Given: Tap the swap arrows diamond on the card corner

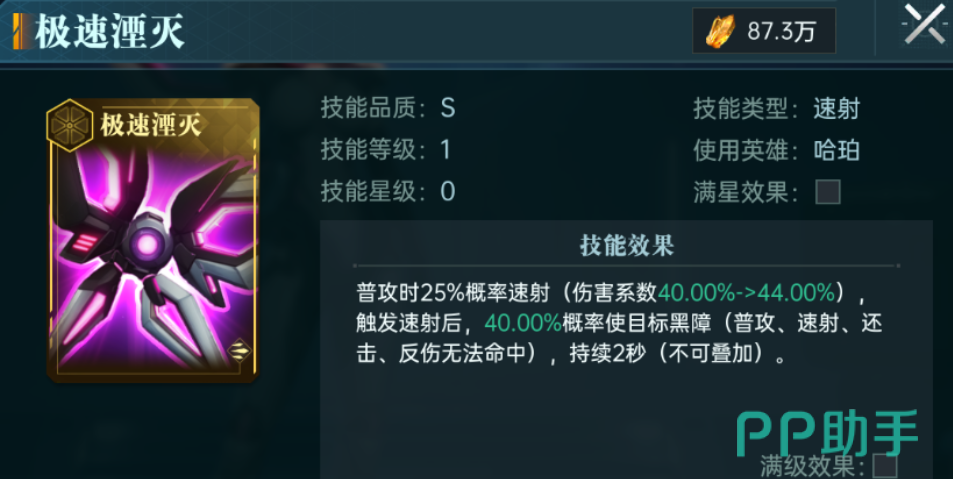Looking at the screenshot, I should point(239,351).
